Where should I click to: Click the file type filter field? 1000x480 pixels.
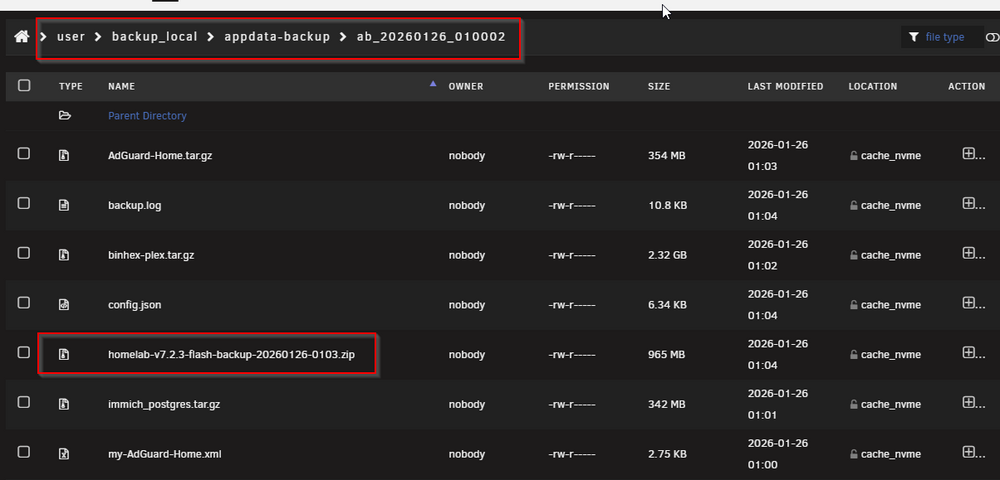[945, 37]
